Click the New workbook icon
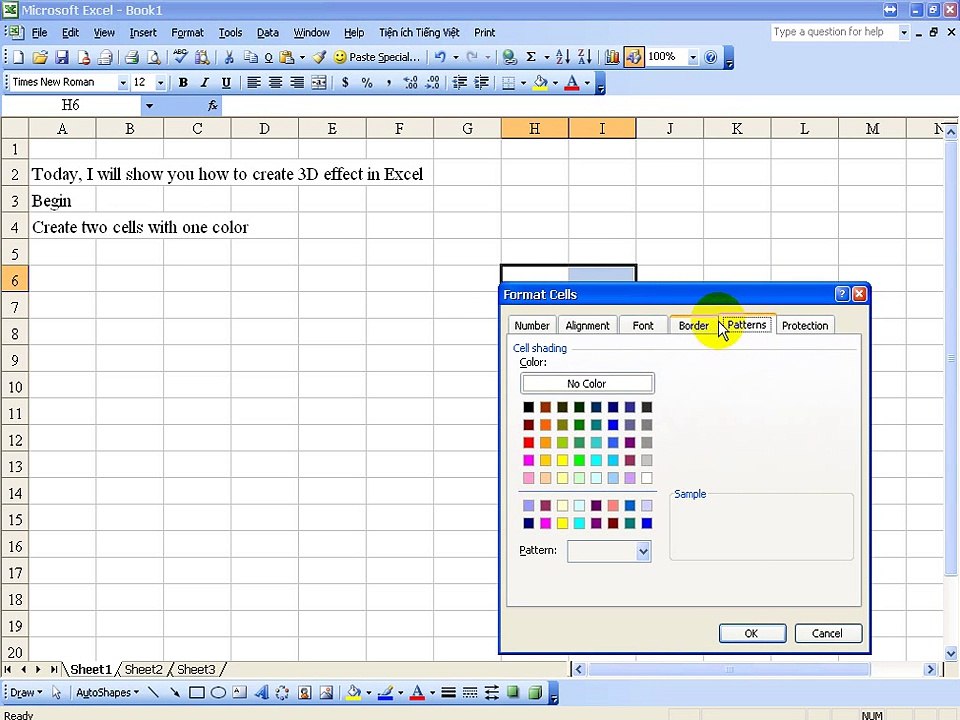 pos(18,58)
